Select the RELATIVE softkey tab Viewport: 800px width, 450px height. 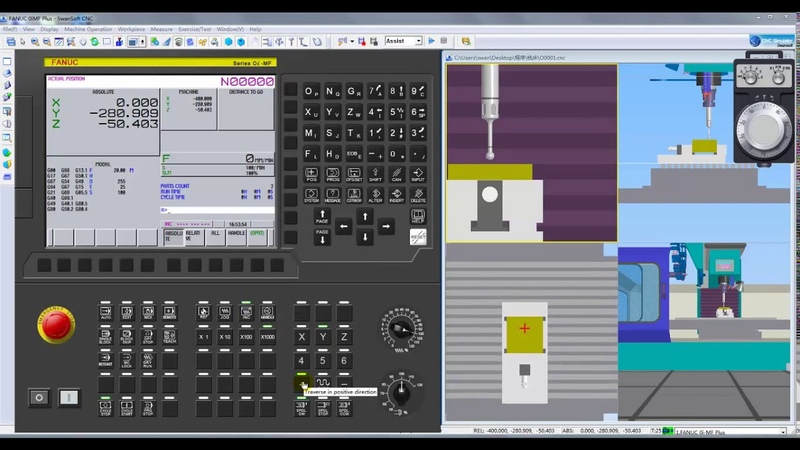click(x=194, y=236)
